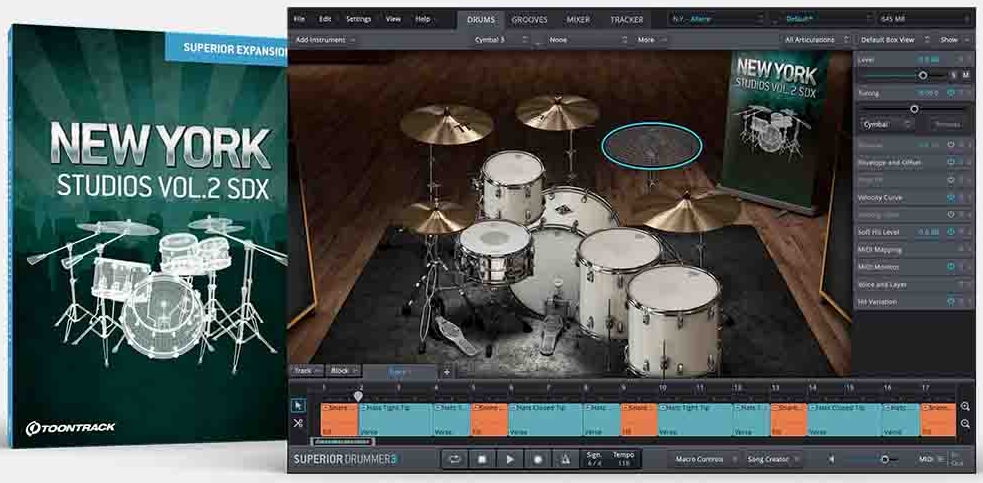Screen dimensions: 983x483
Task: Switch to the Tracker tab
Action: coord(626,19)
